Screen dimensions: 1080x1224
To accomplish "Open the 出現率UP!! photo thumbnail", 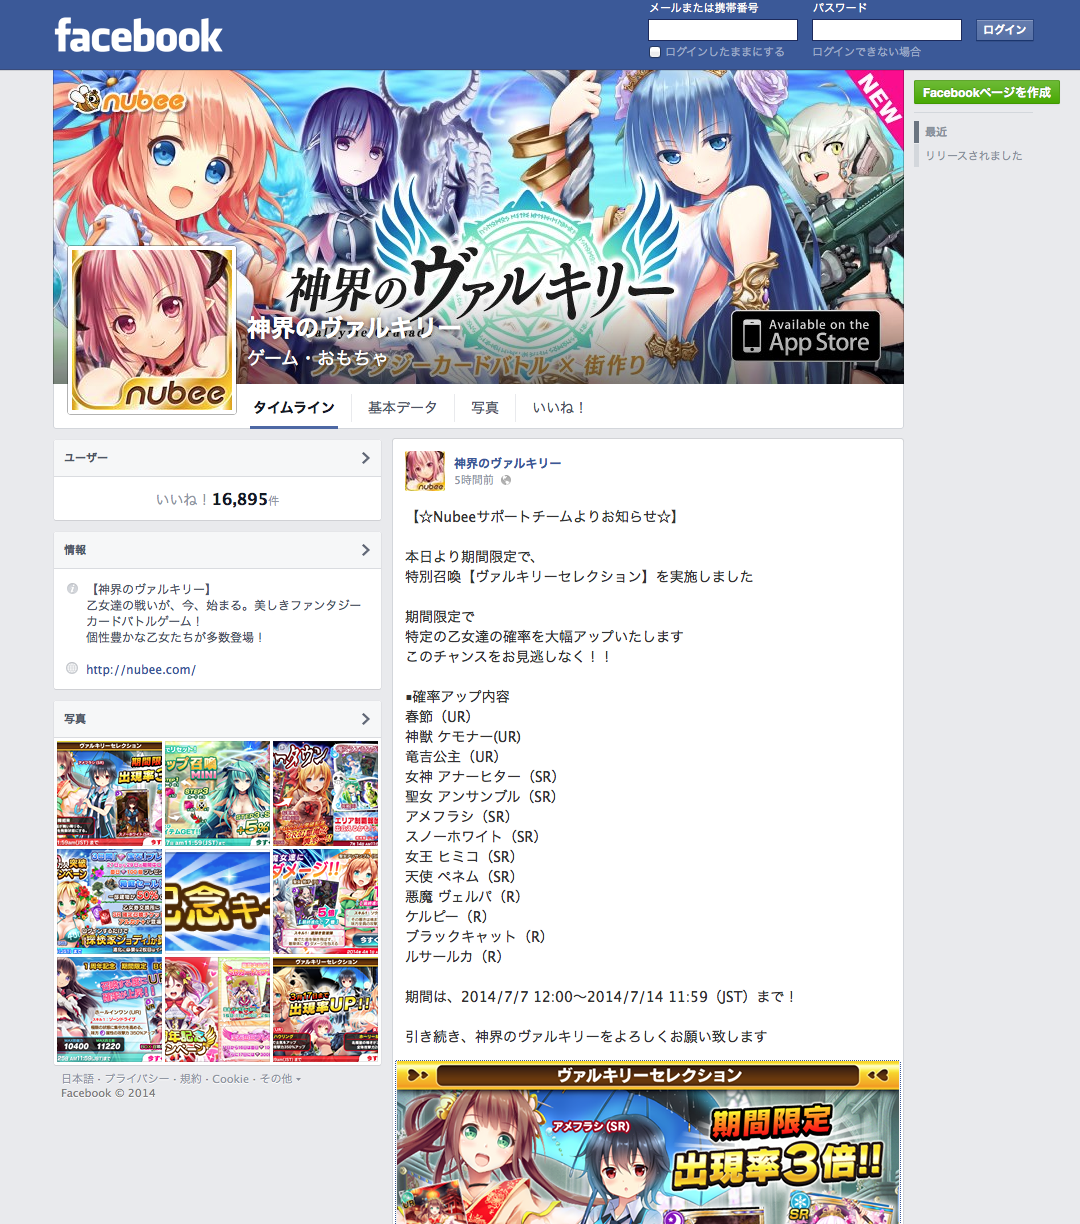I will (x=325, y=1010).
